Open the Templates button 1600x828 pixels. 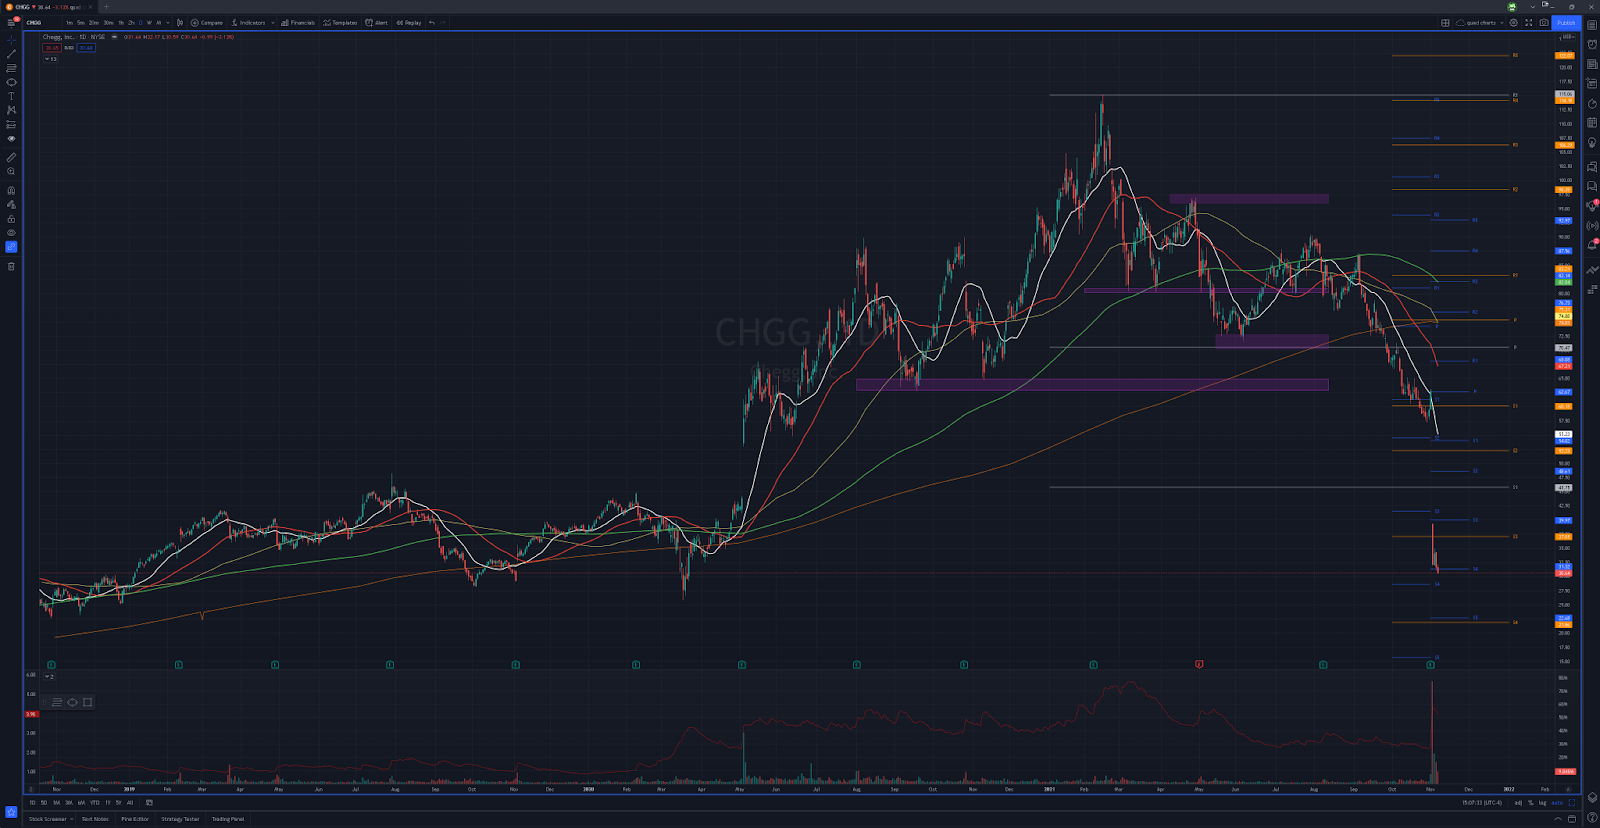click(x=340, y=22)
